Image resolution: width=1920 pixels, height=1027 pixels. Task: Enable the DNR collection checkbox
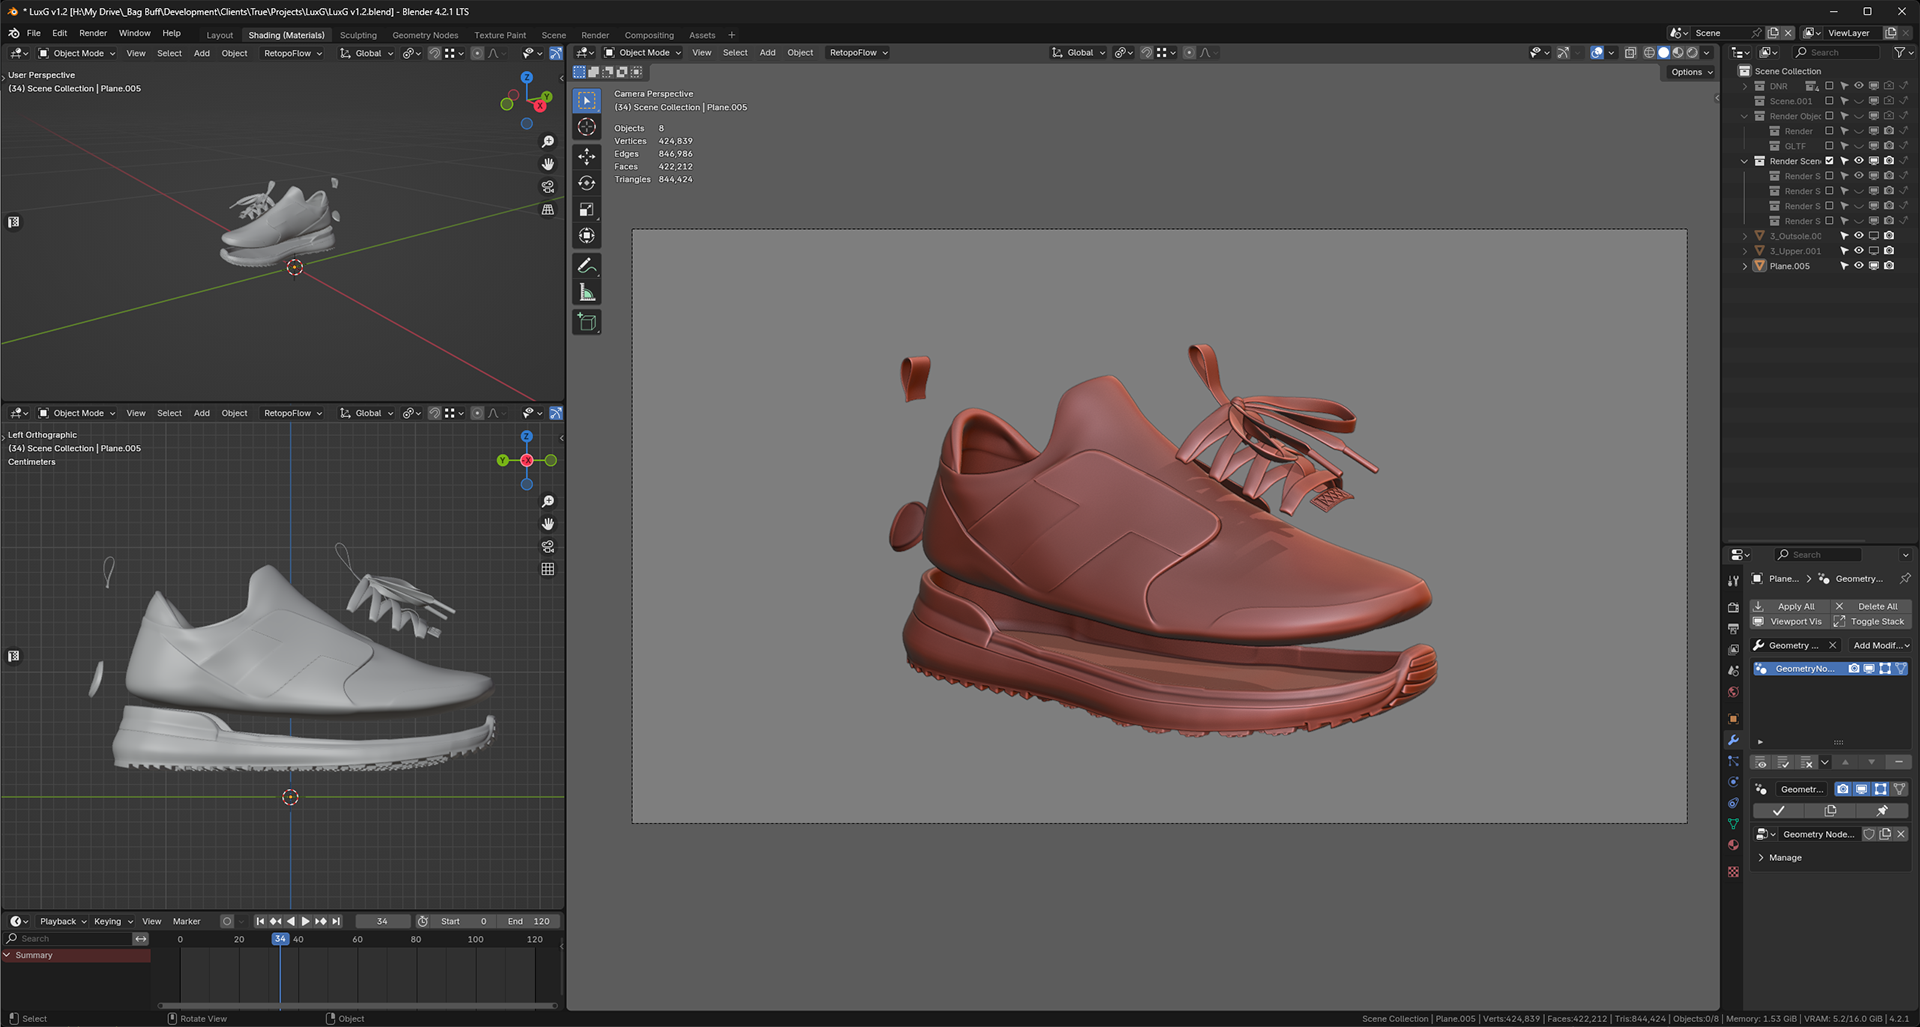[1830, 86]
